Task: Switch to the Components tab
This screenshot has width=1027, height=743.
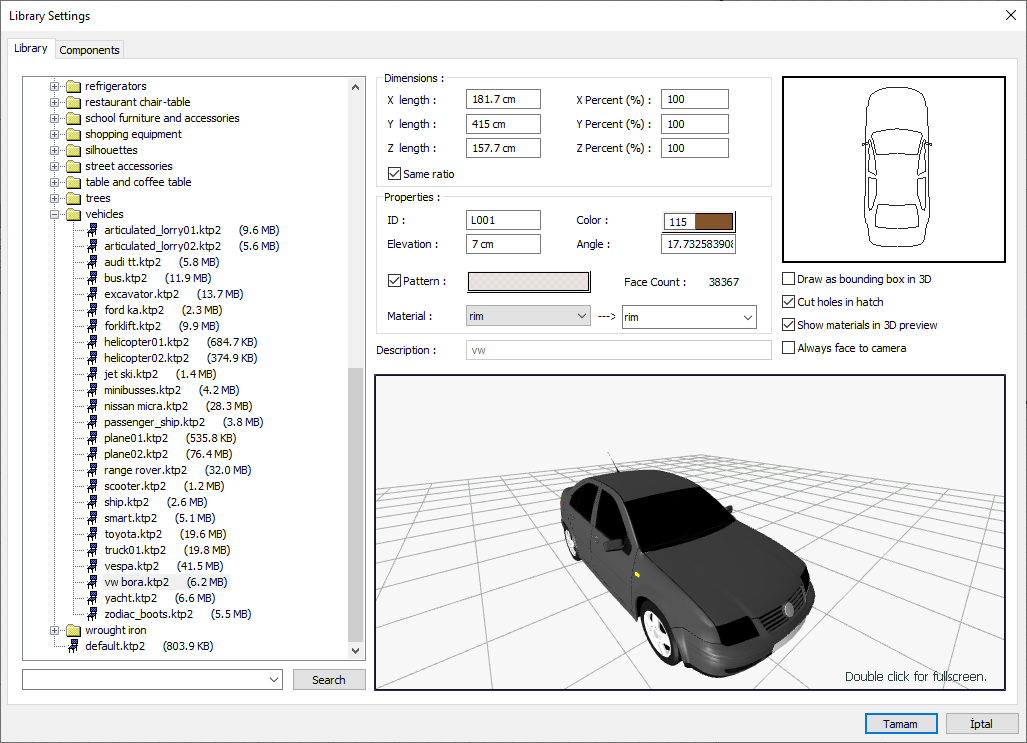Action: (89, 50)
